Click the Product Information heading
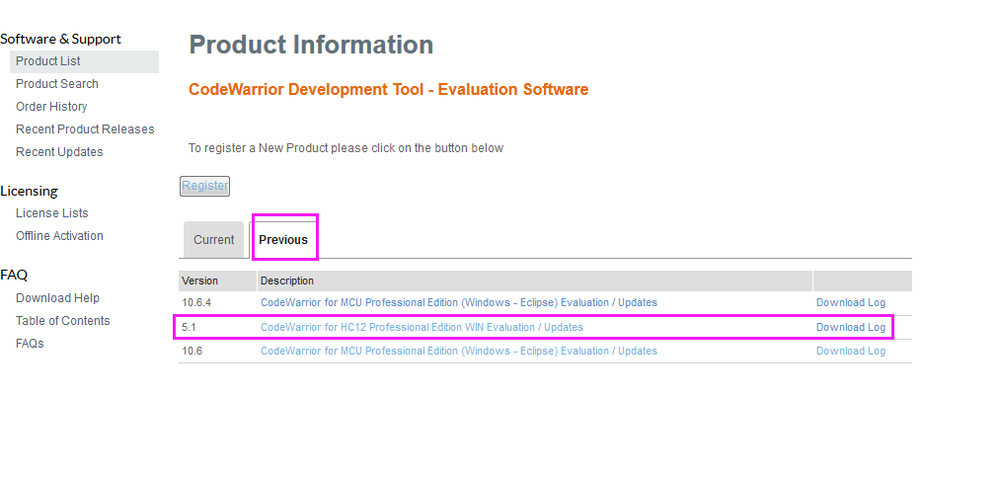 coord(312,45)
